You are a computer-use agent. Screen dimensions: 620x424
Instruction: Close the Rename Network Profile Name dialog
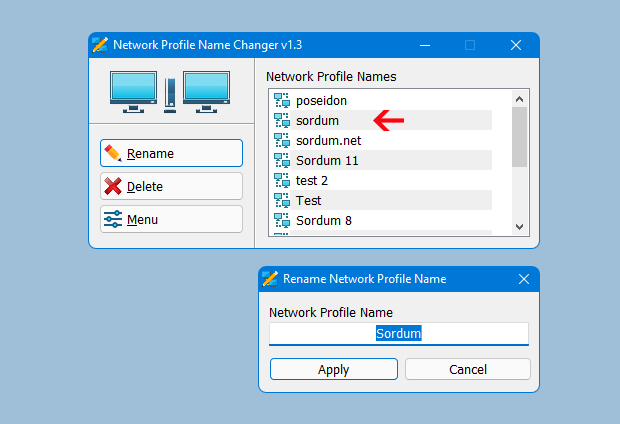point(524,279)
